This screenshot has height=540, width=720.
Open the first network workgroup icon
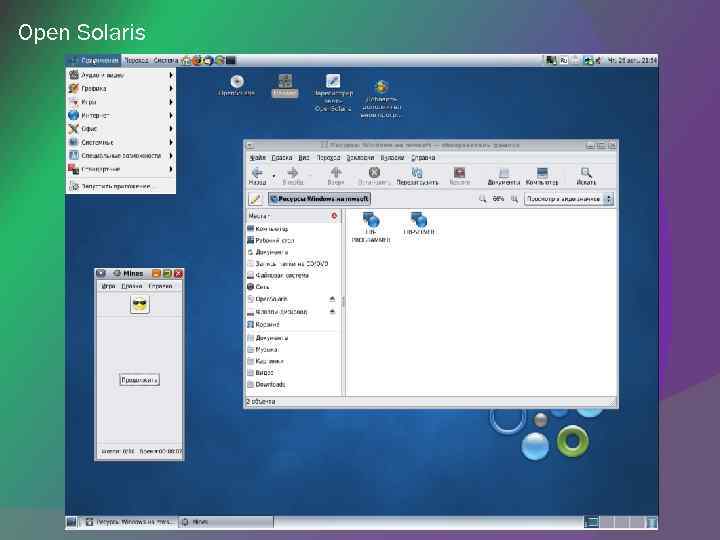371,226
